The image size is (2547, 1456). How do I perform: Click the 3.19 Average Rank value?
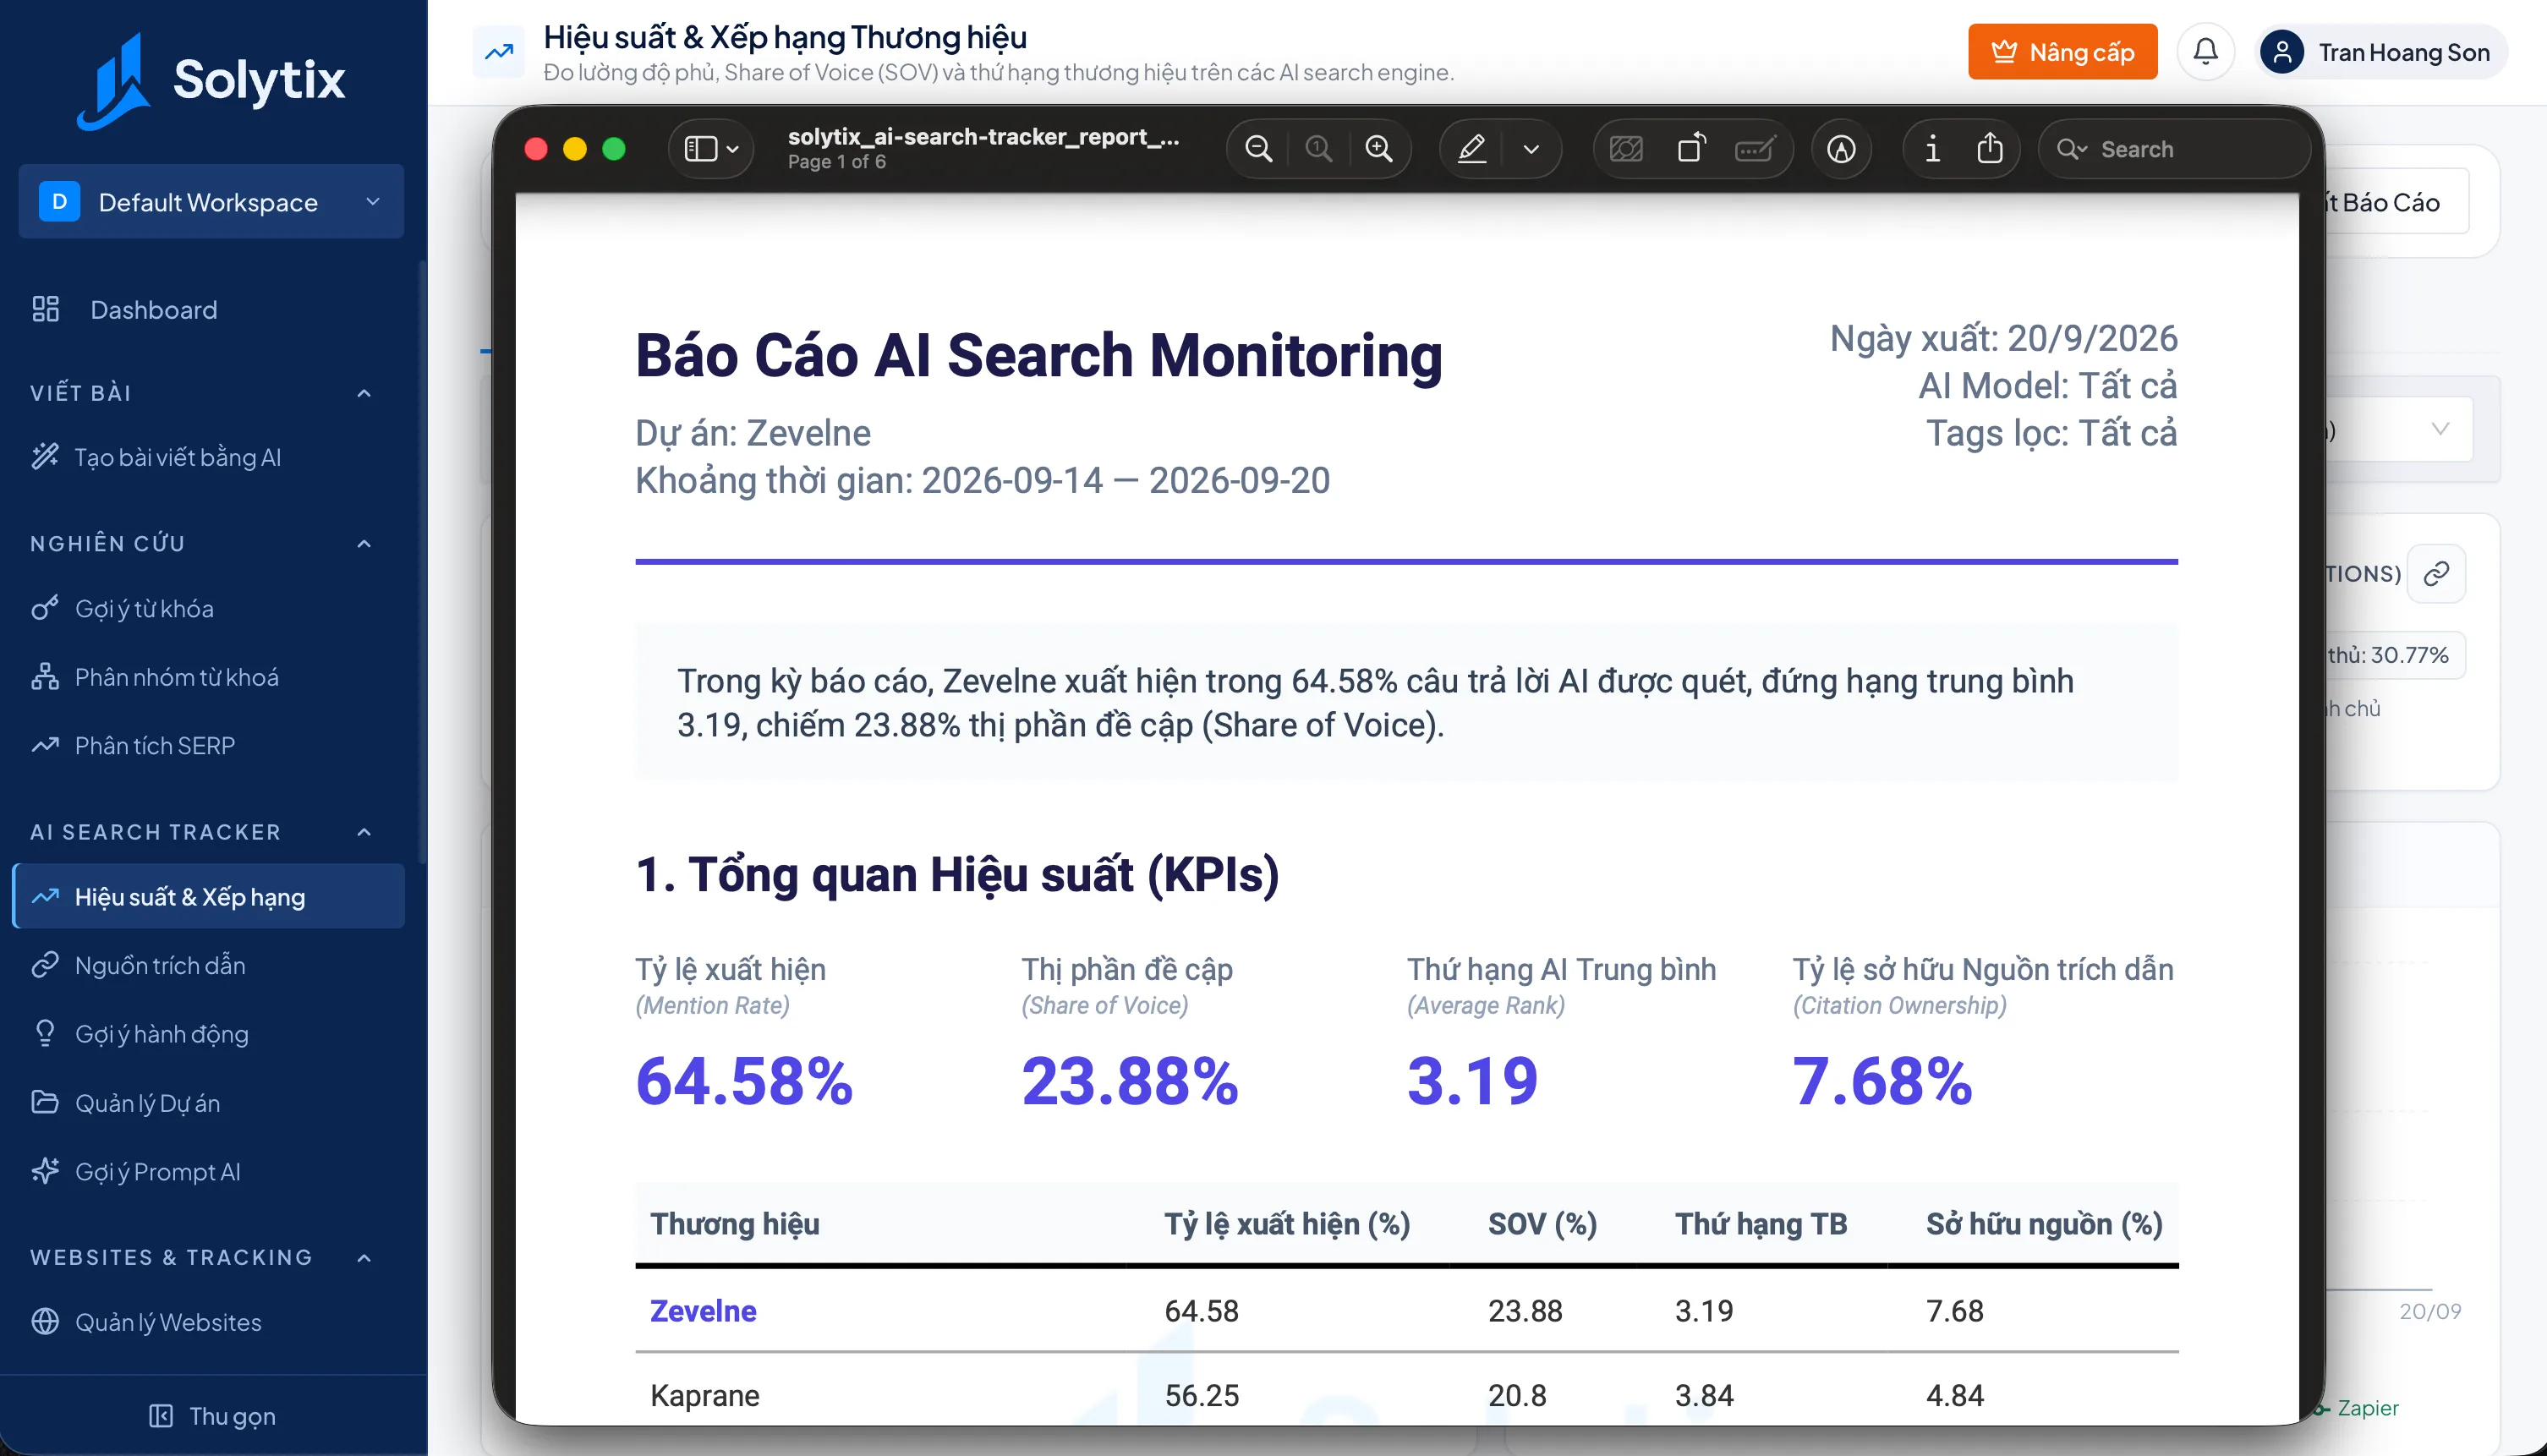tap(1472, 1082)
